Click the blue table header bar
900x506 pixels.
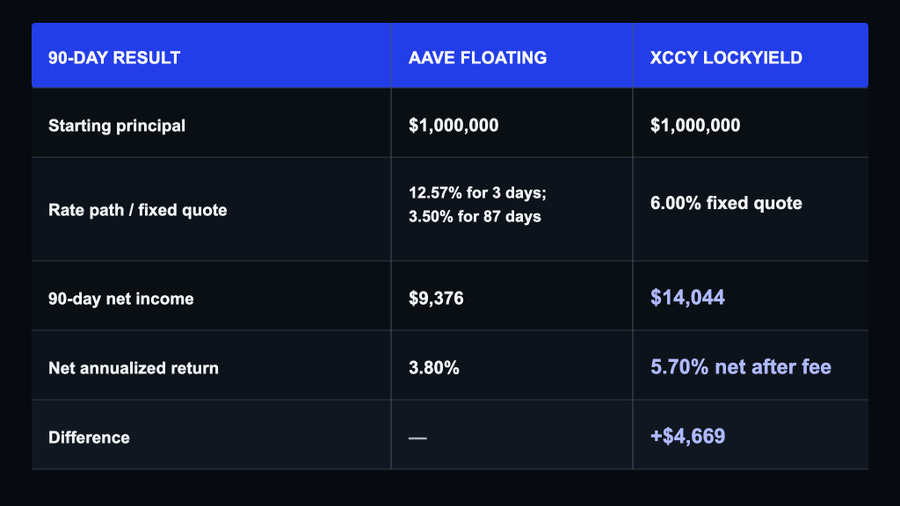pos(450,56)
